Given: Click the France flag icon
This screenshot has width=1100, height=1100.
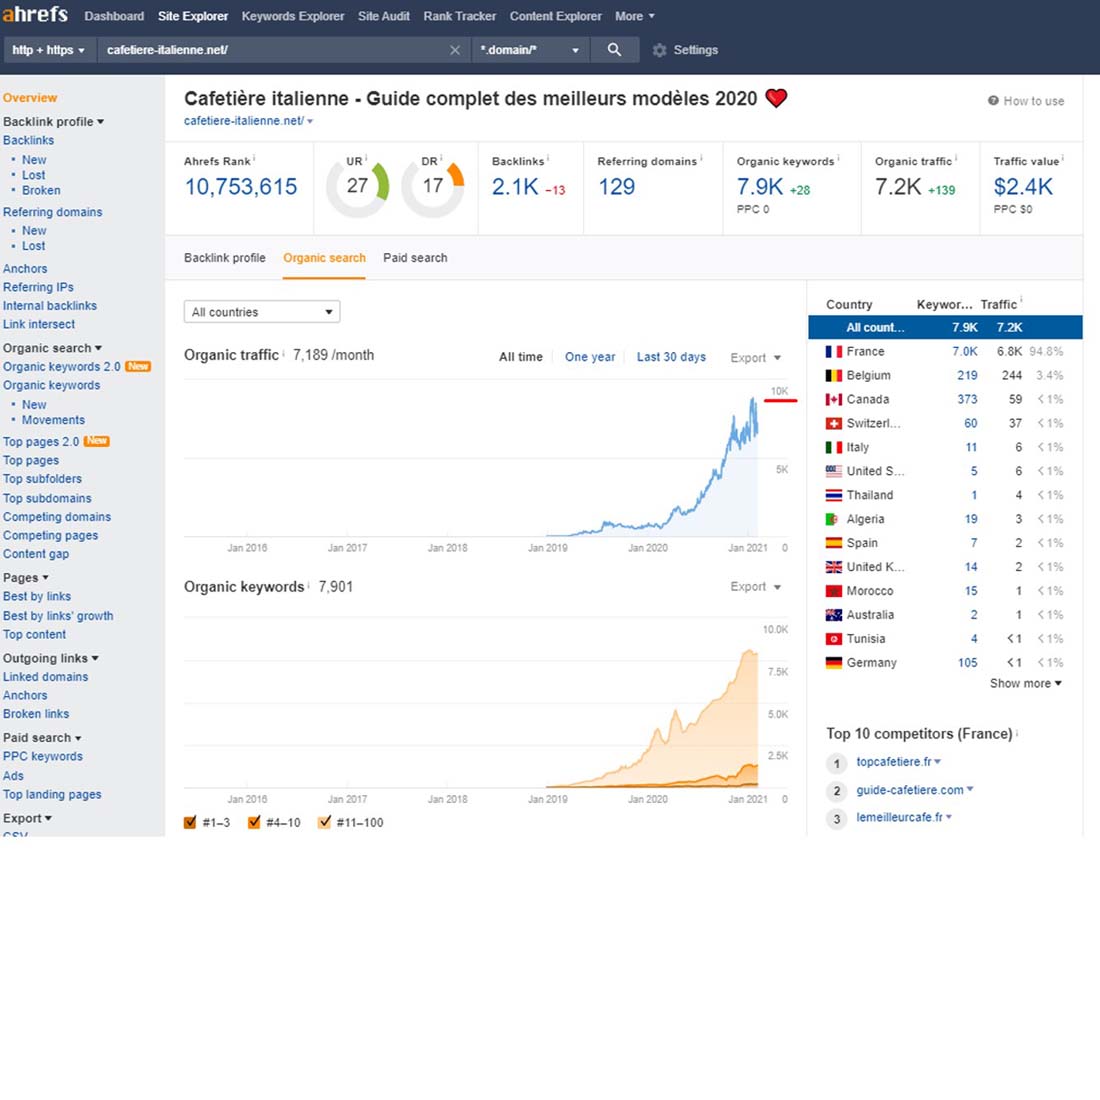Looking at the screenshot, I should coord(833,352).
